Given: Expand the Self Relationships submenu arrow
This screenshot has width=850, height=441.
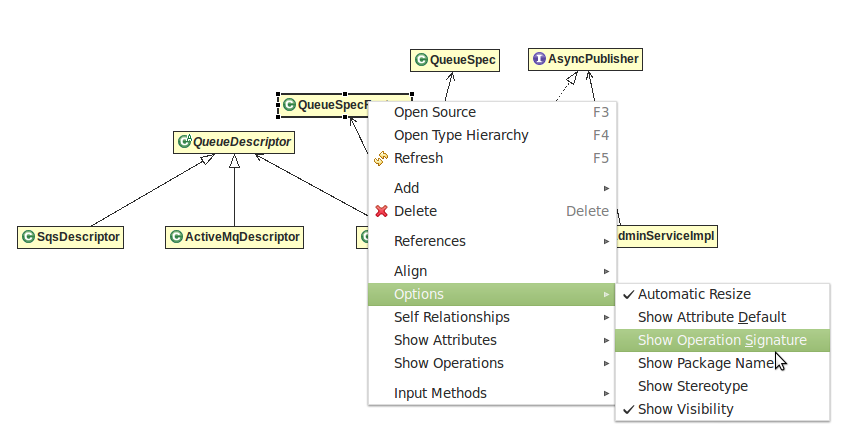Looking at the screenshot, I should point(607,317).
